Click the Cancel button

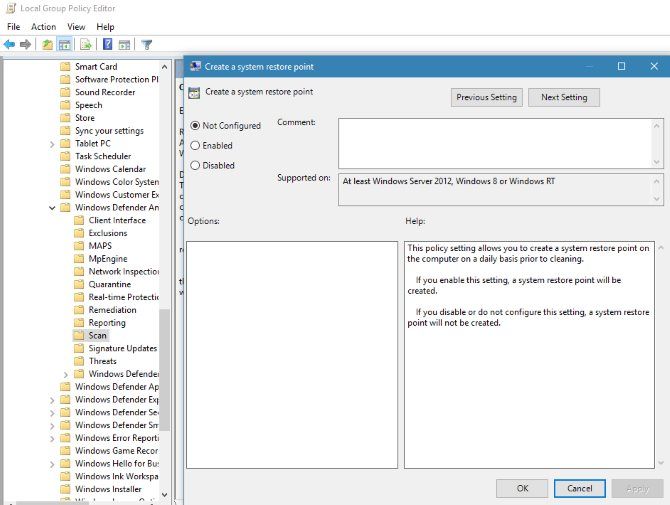[579, 488]
